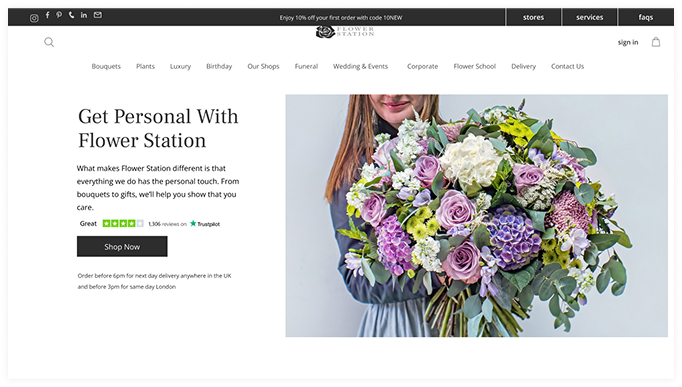
Task: Click the sign in link
Action: click(x=628, y=42)
